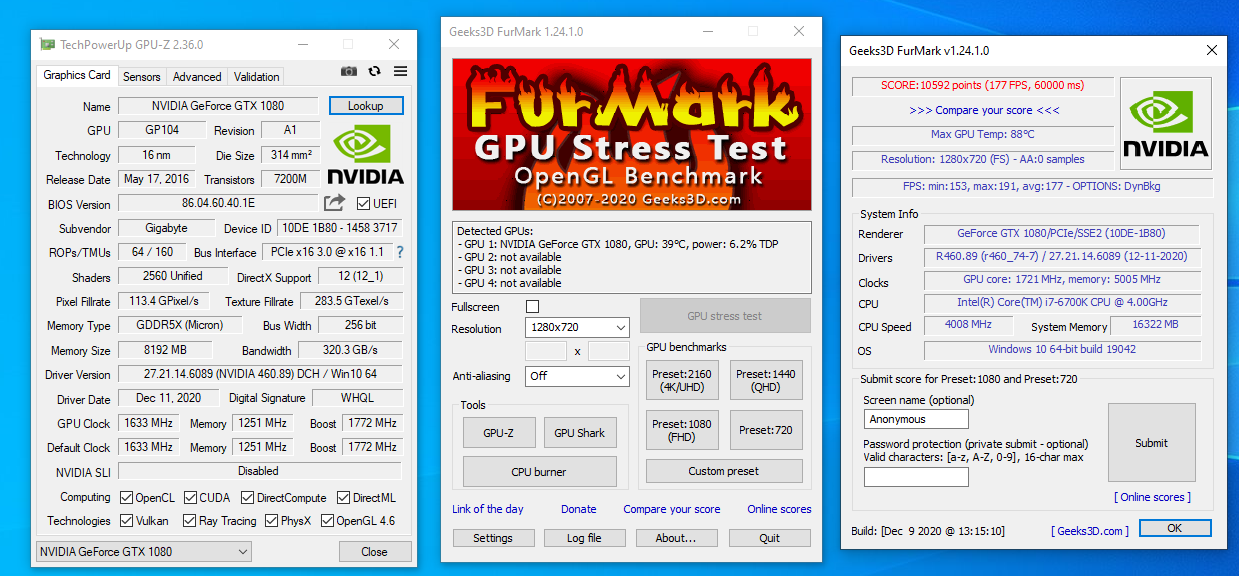Screen dimensions: 1239x576
Task: Toggle the Ray Tracing checkbox
Action: (x=188, y=520)
